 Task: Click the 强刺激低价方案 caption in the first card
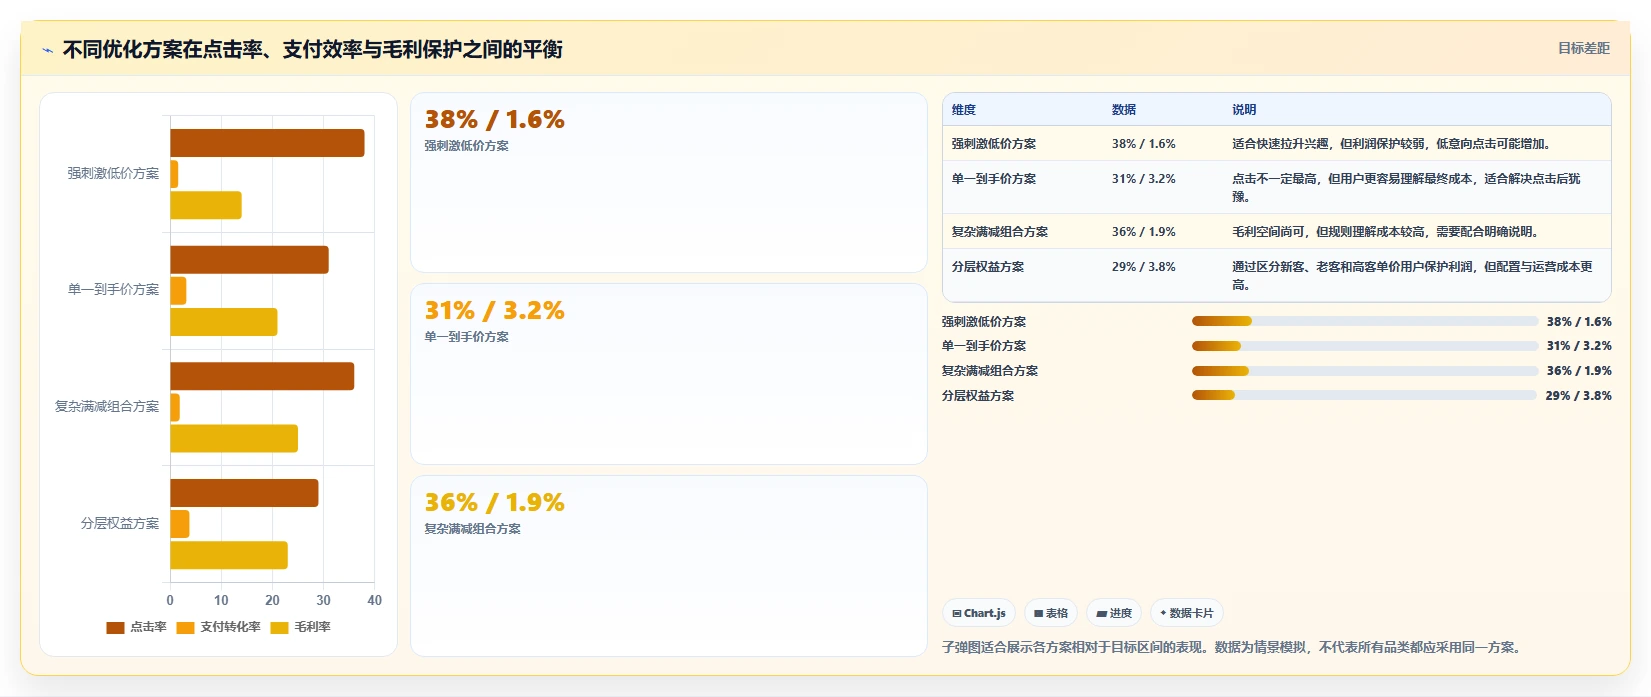[467, 146]
